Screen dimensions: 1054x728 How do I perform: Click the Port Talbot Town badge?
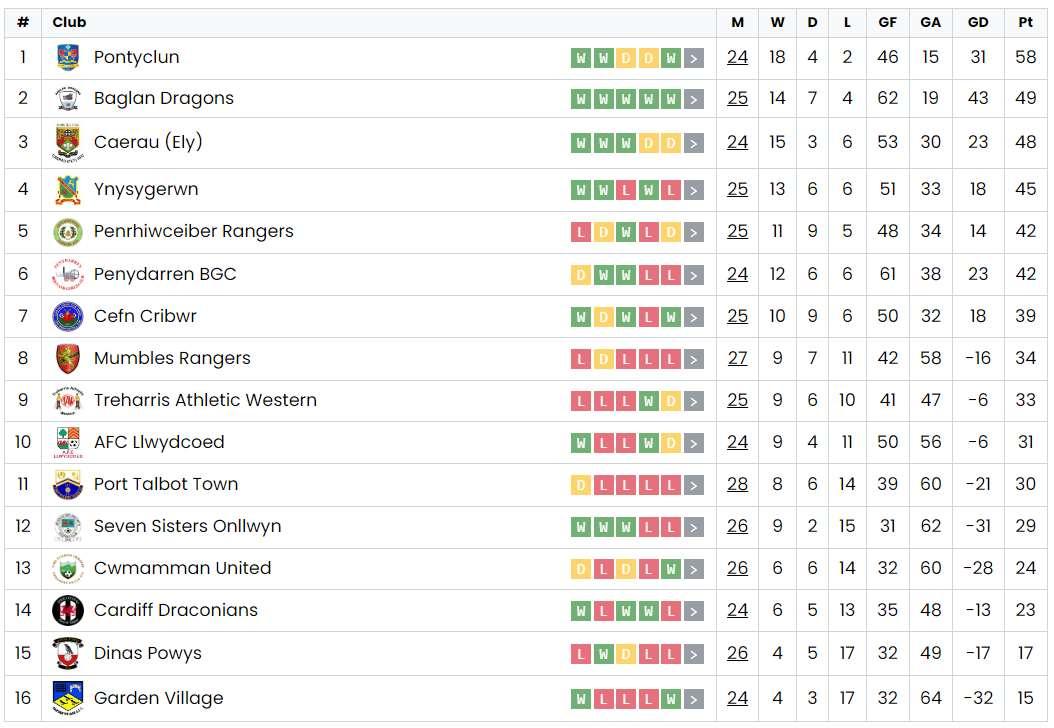click(68, 485)
